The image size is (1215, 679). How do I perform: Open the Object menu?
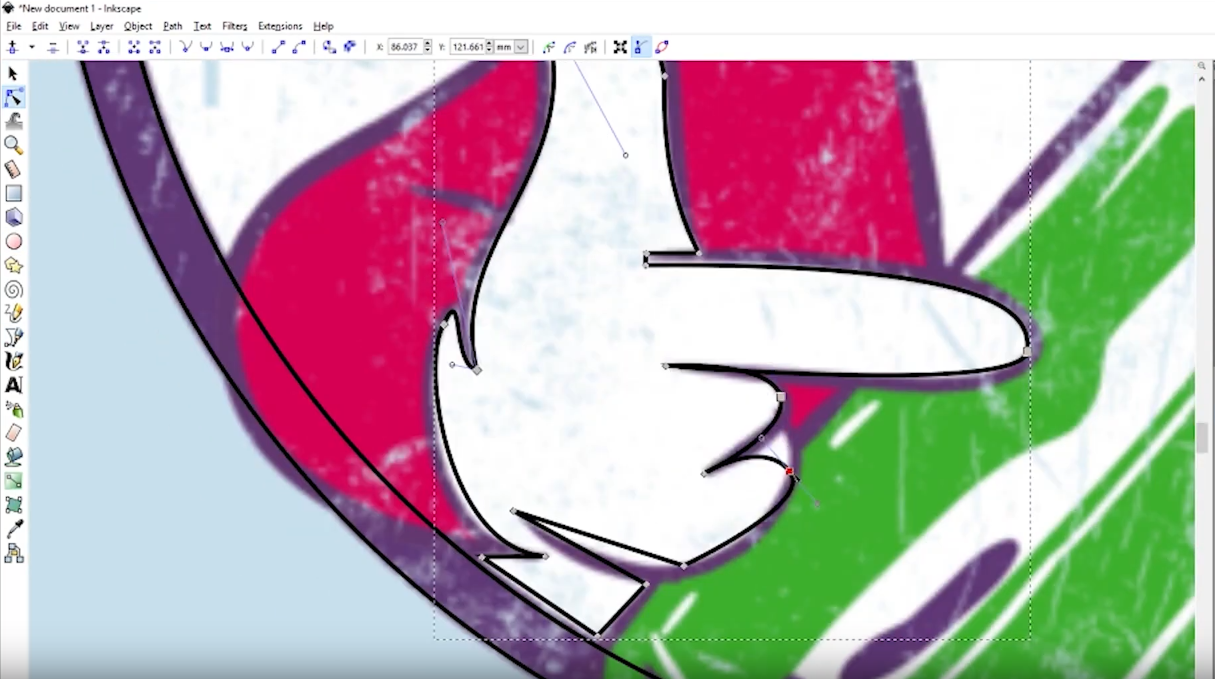pyautogui.click(x=139, y=26)
